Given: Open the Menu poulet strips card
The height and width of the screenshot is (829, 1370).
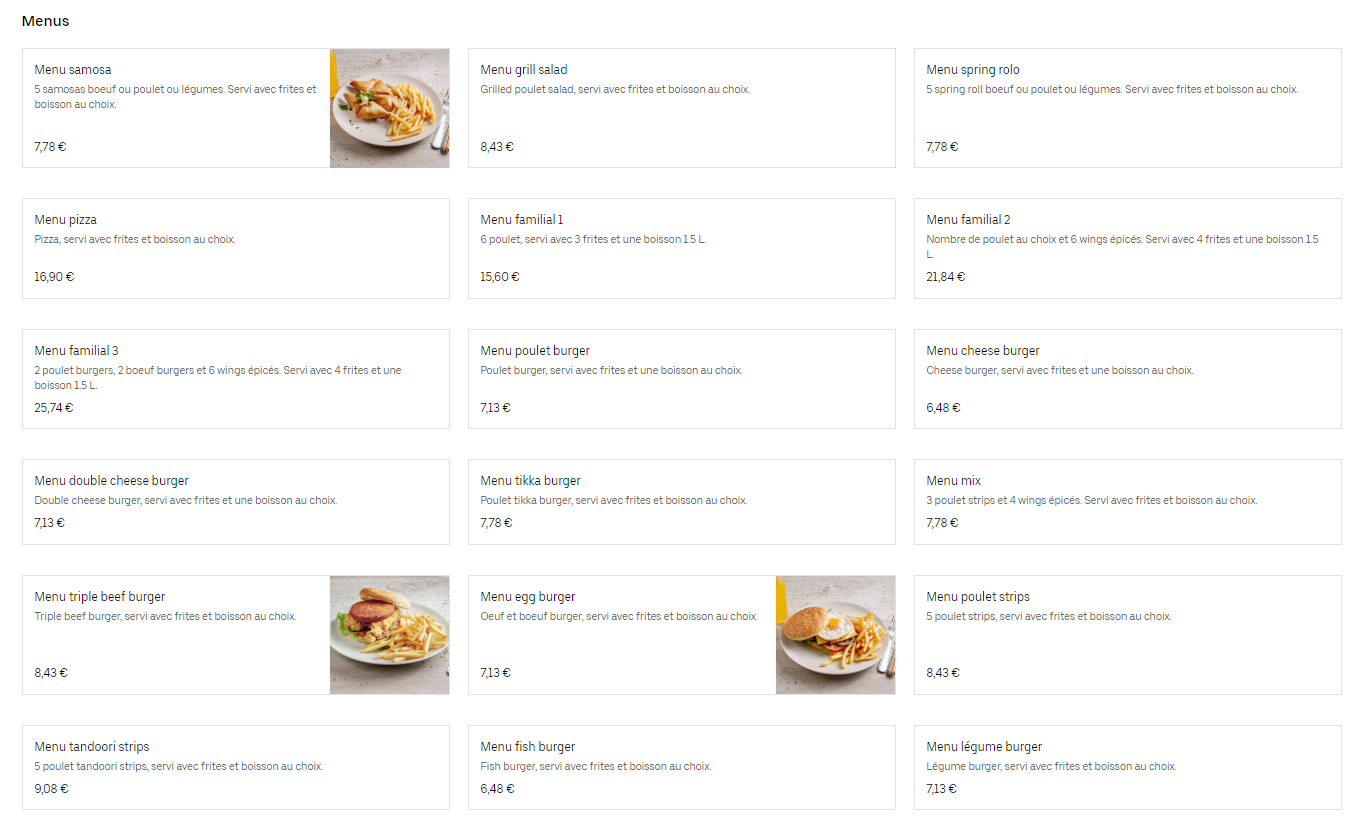Looking at the screenshot, I should point(1127,635).
